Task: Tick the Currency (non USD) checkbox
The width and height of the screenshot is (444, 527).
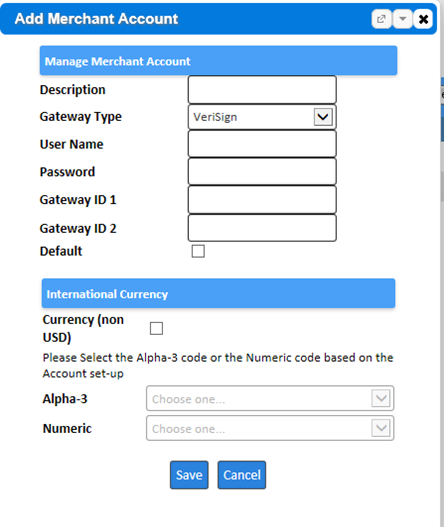Action: [x=156, y=328]
